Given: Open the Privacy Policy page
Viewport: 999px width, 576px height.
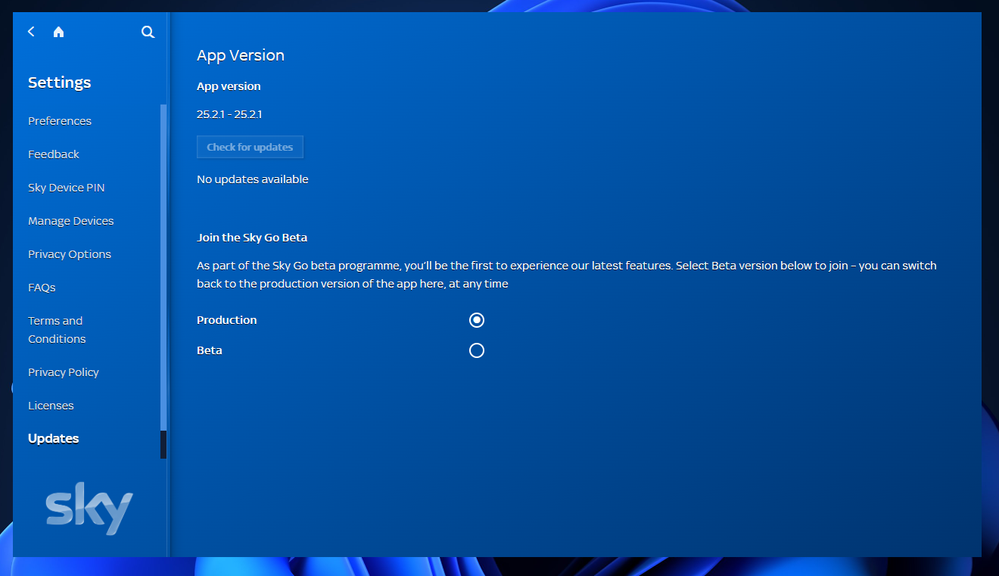Looking at the screenshot, I should point(63,372).
